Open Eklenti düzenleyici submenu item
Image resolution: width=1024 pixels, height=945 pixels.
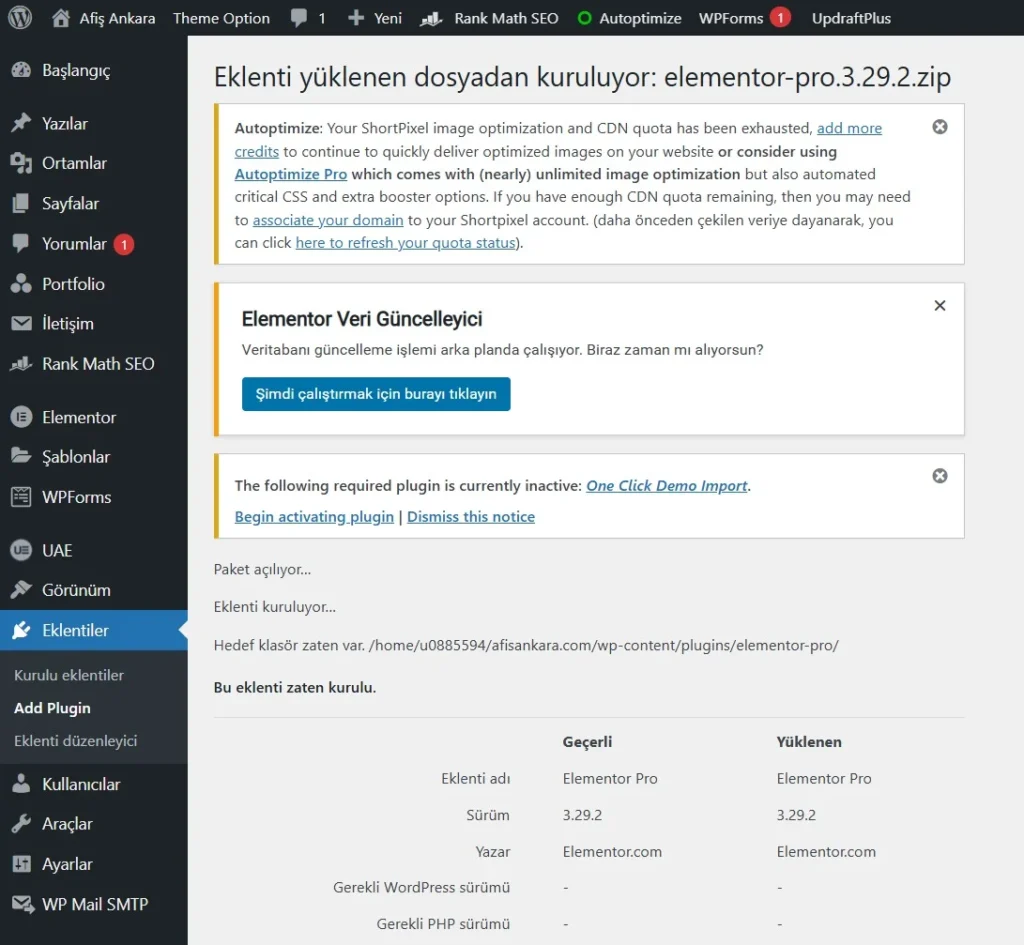(x=76, y=741)
